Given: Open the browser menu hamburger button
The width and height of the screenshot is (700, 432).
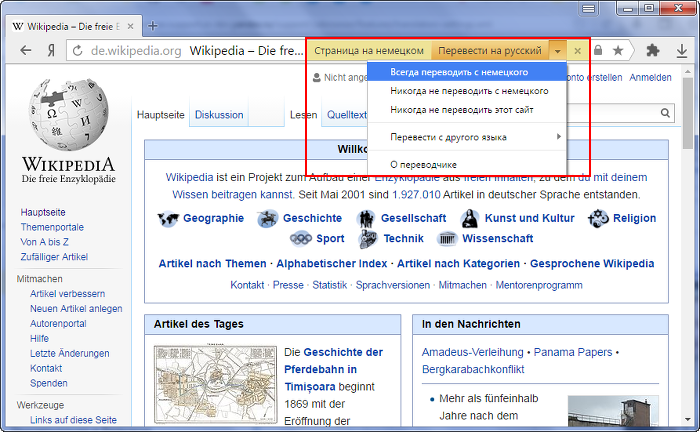Looking at the screenshot, I should (588, 9).
